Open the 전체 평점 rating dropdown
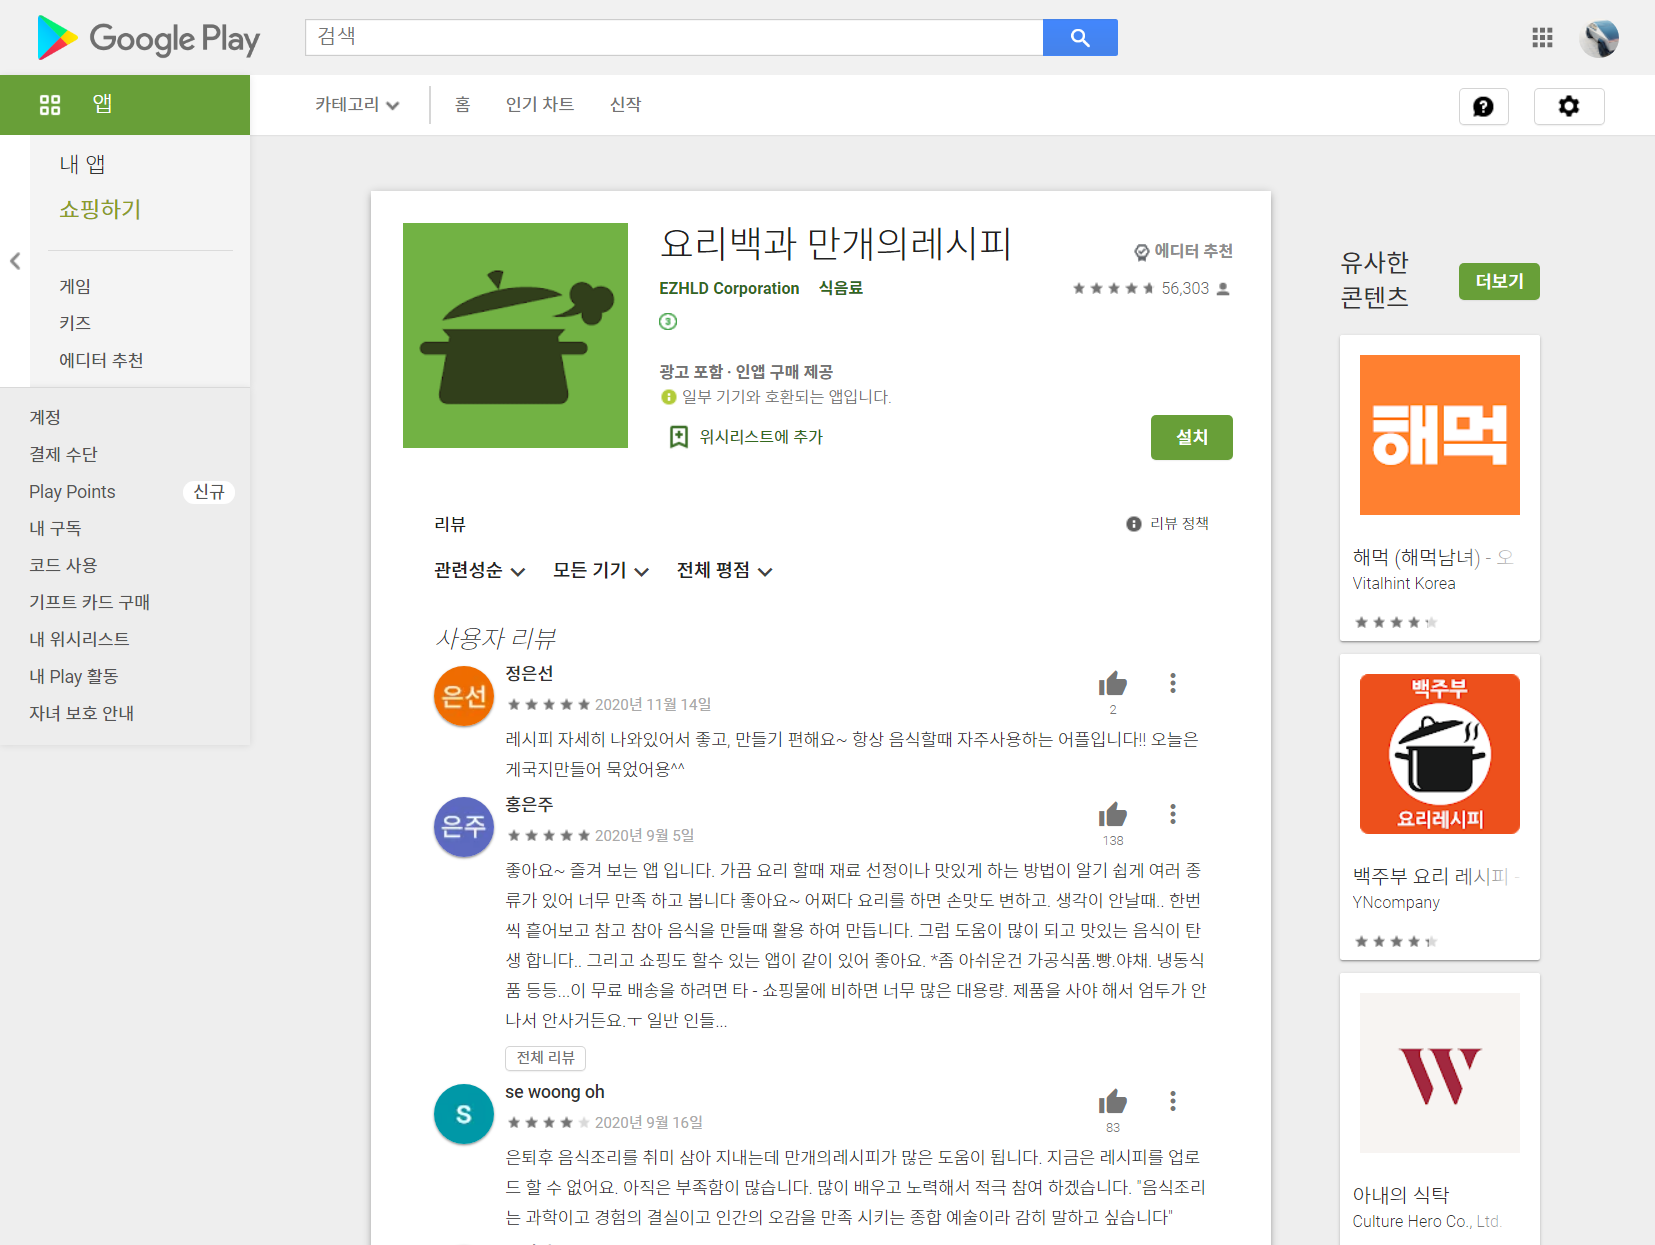 (725, 571)
